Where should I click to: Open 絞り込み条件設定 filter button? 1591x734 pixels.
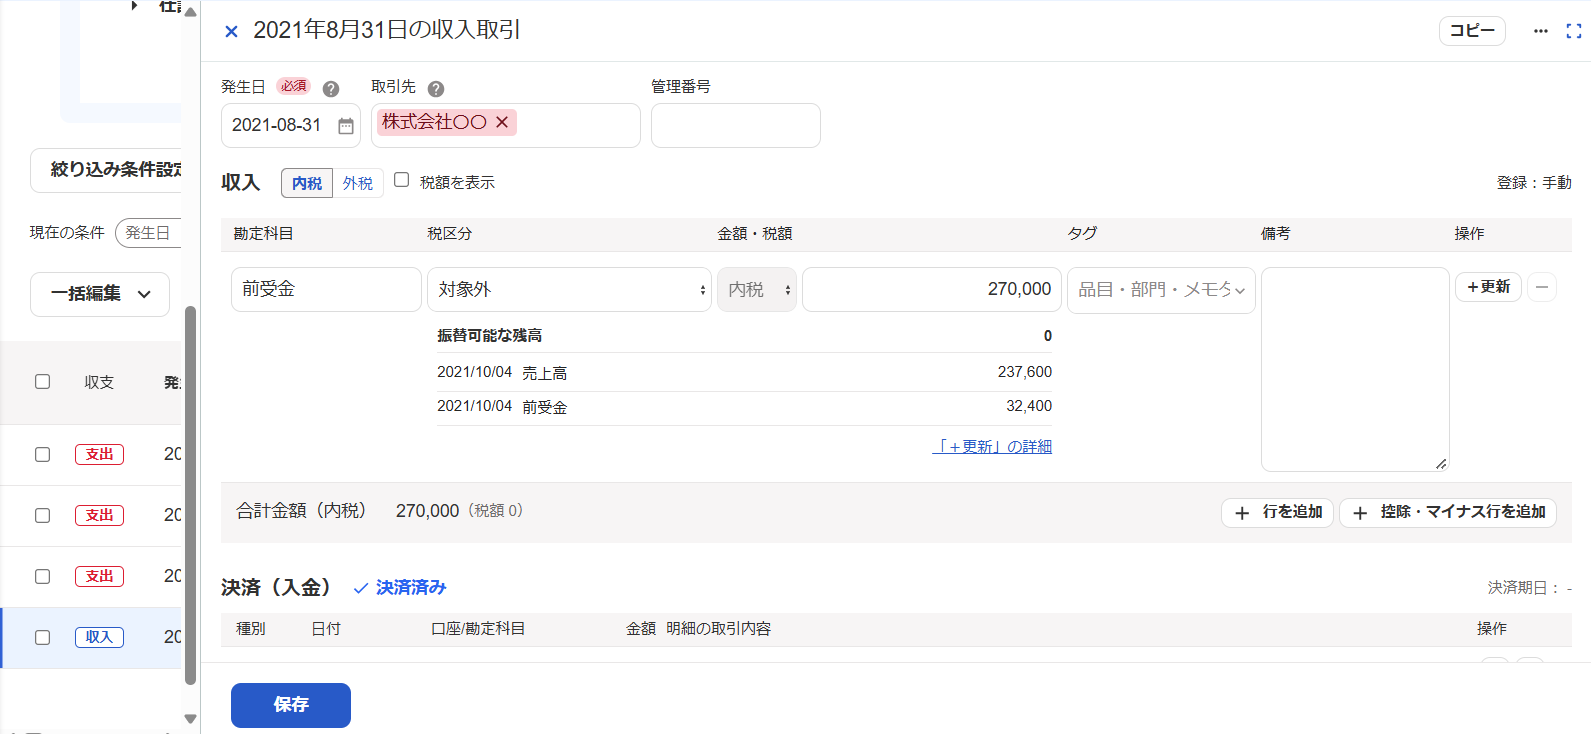pos(106,170)
